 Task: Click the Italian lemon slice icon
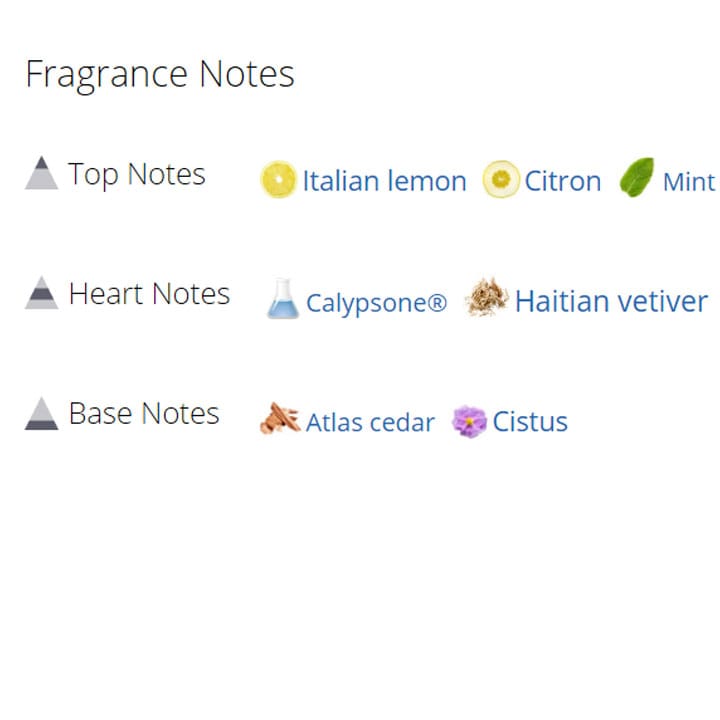click(278, 180)
